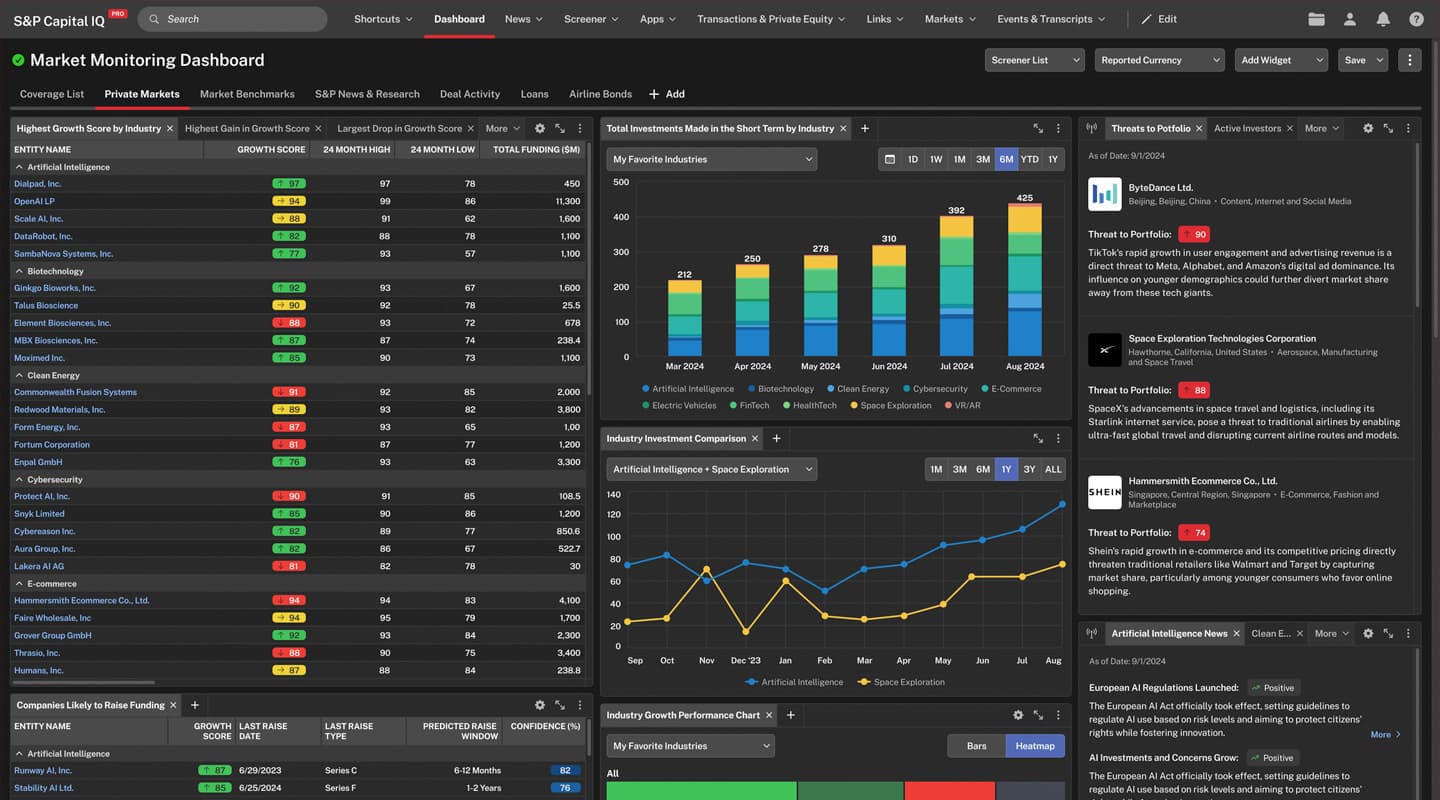
Task: Click the Search input field
Action: 240,19
